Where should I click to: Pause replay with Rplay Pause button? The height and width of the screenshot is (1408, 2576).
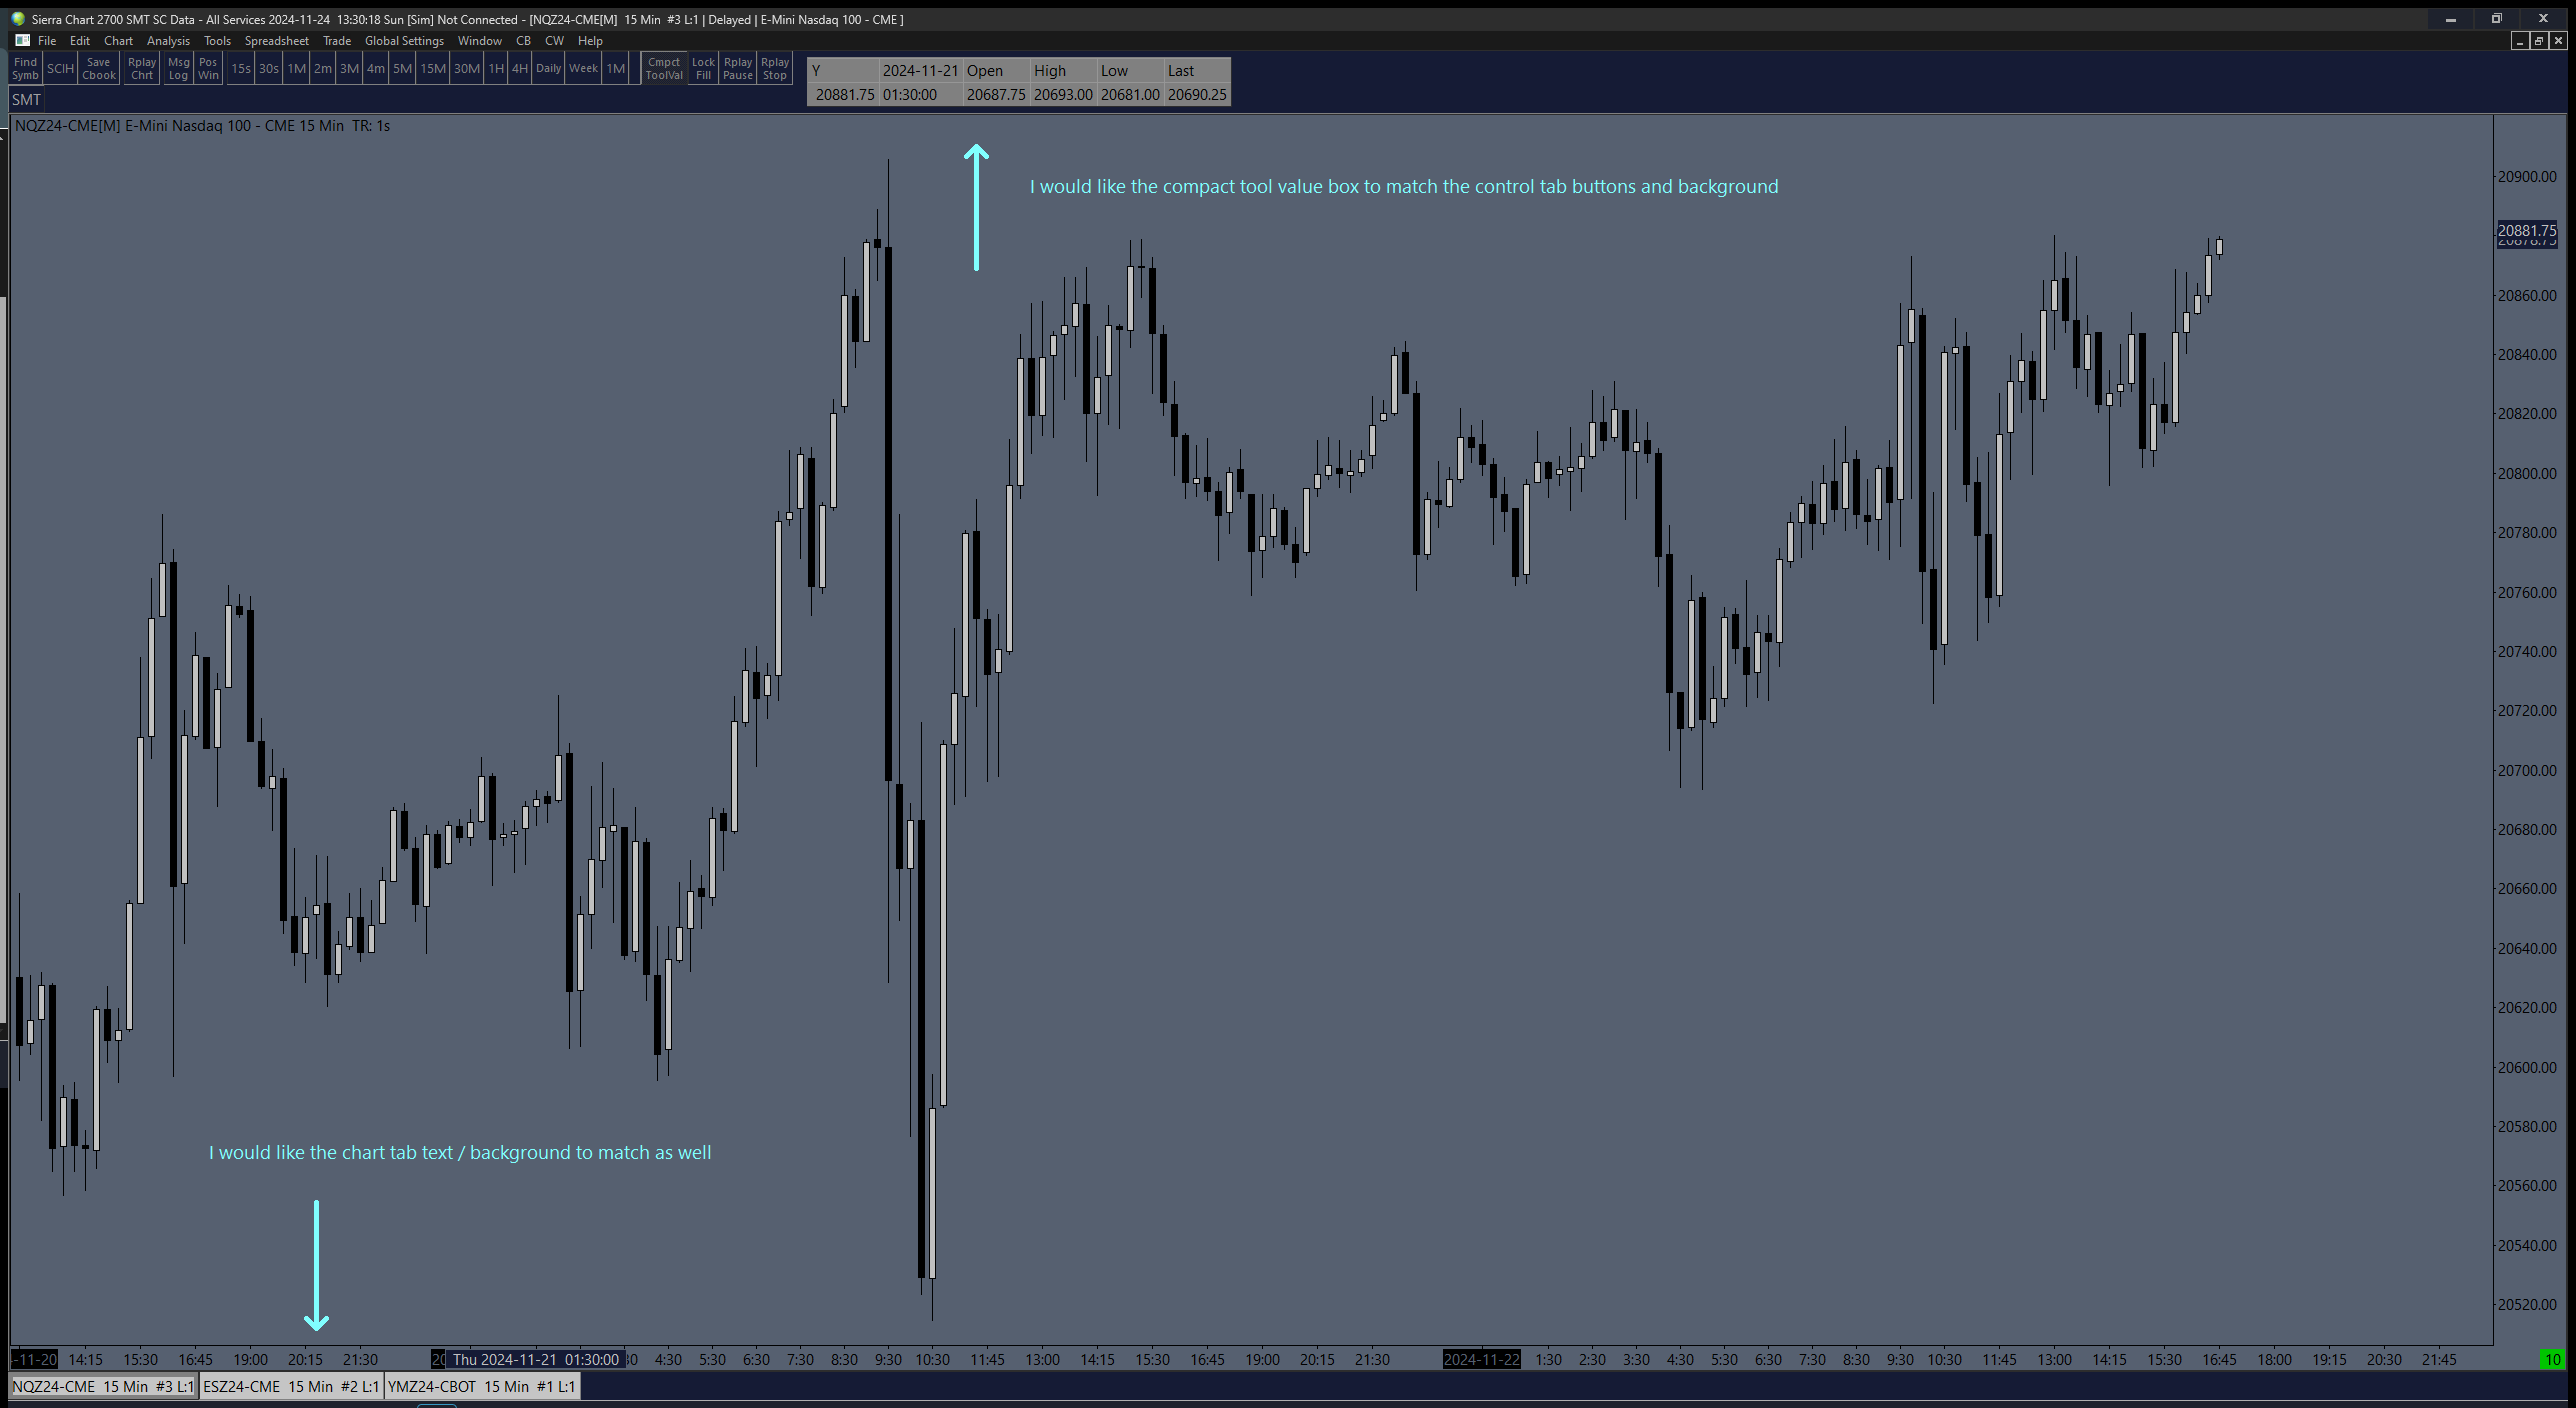click(x=738, y=69)
